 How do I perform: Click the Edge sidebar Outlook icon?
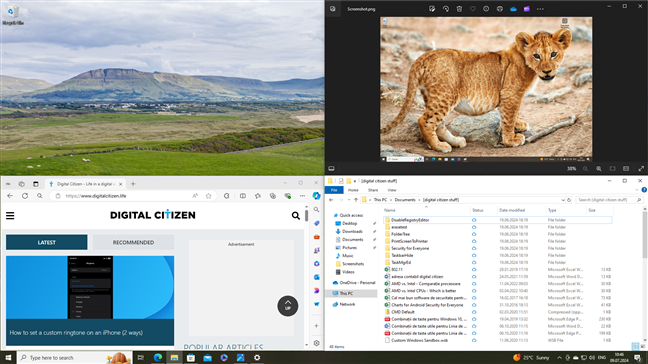[x=317, y=277]
